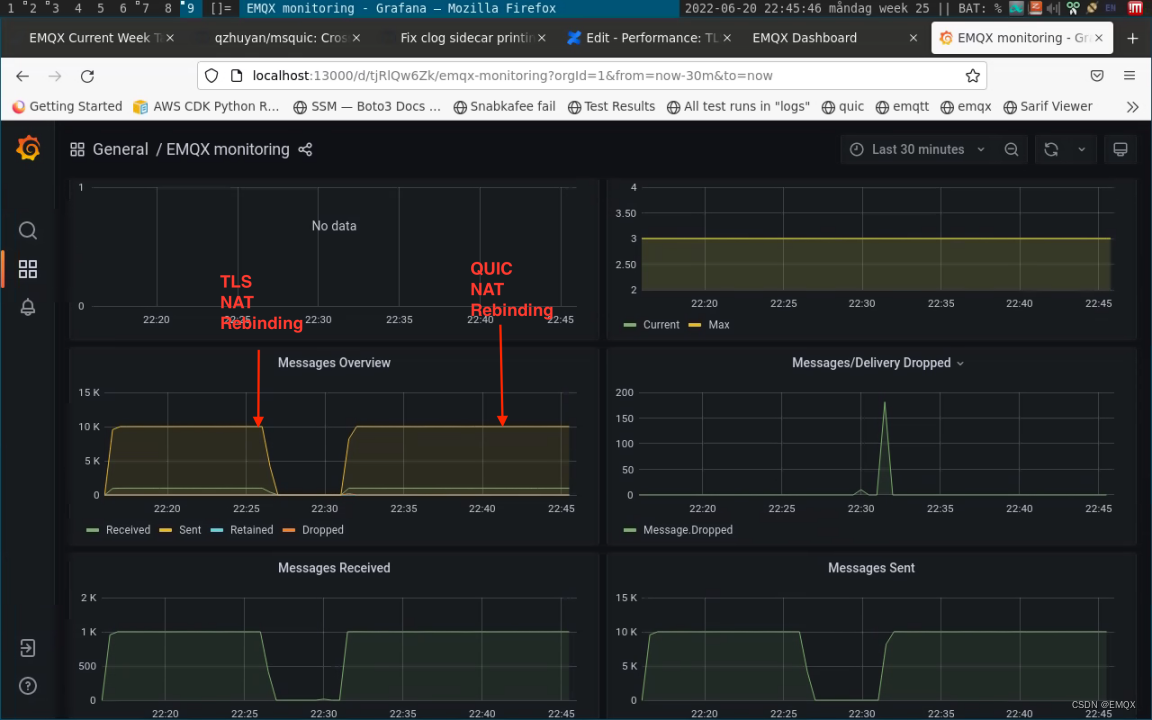The width and height of the screenshot is (1152, 720).
Task: Click the sign-in icon in sidebar
Action: [x=28, y=648]
